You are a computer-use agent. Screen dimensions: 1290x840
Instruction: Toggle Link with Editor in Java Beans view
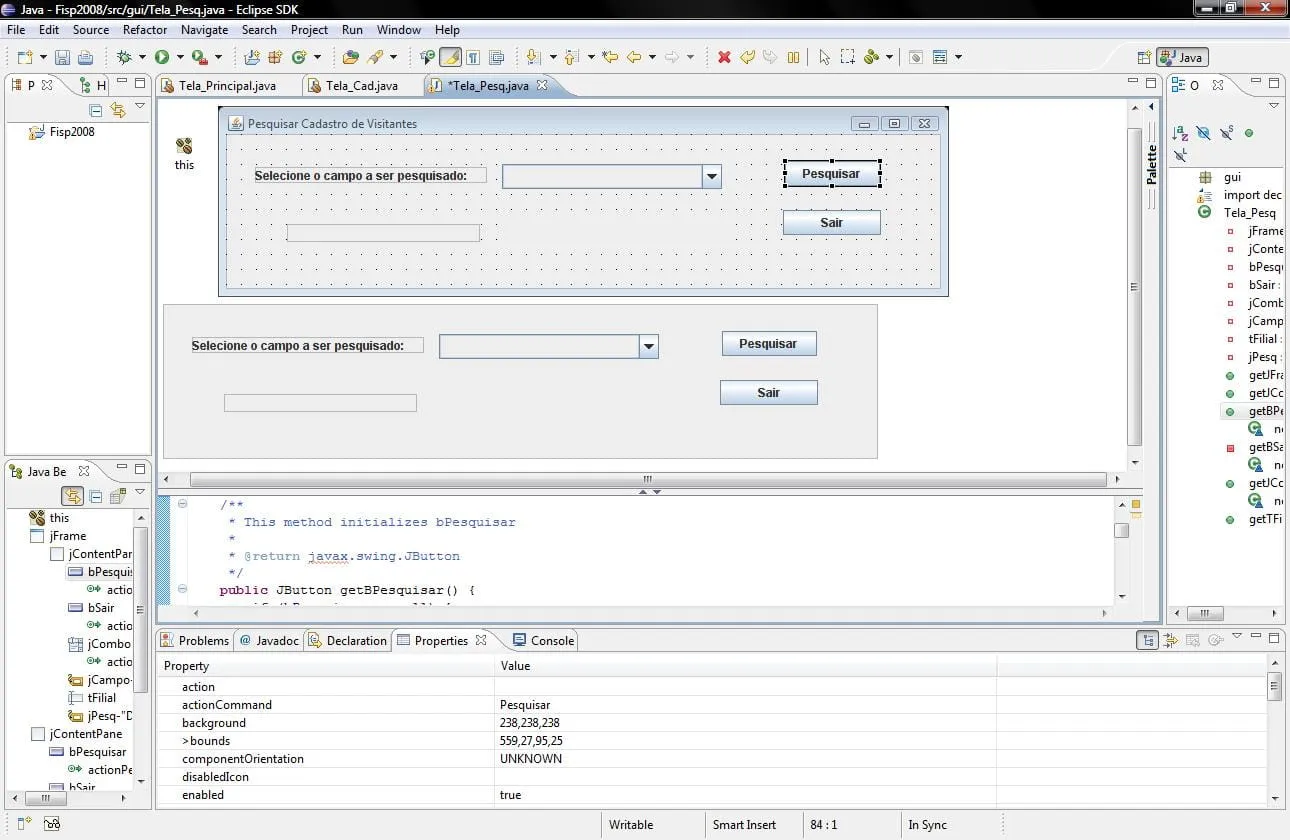72,496
